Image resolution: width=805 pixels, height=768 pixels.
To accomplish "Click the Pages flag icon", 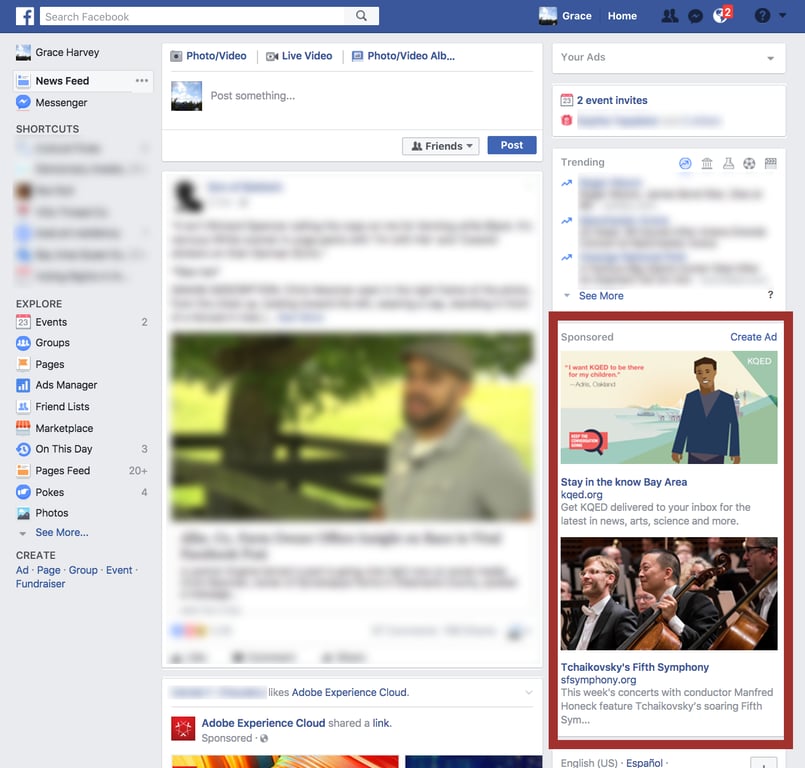I will click(23, 364).
